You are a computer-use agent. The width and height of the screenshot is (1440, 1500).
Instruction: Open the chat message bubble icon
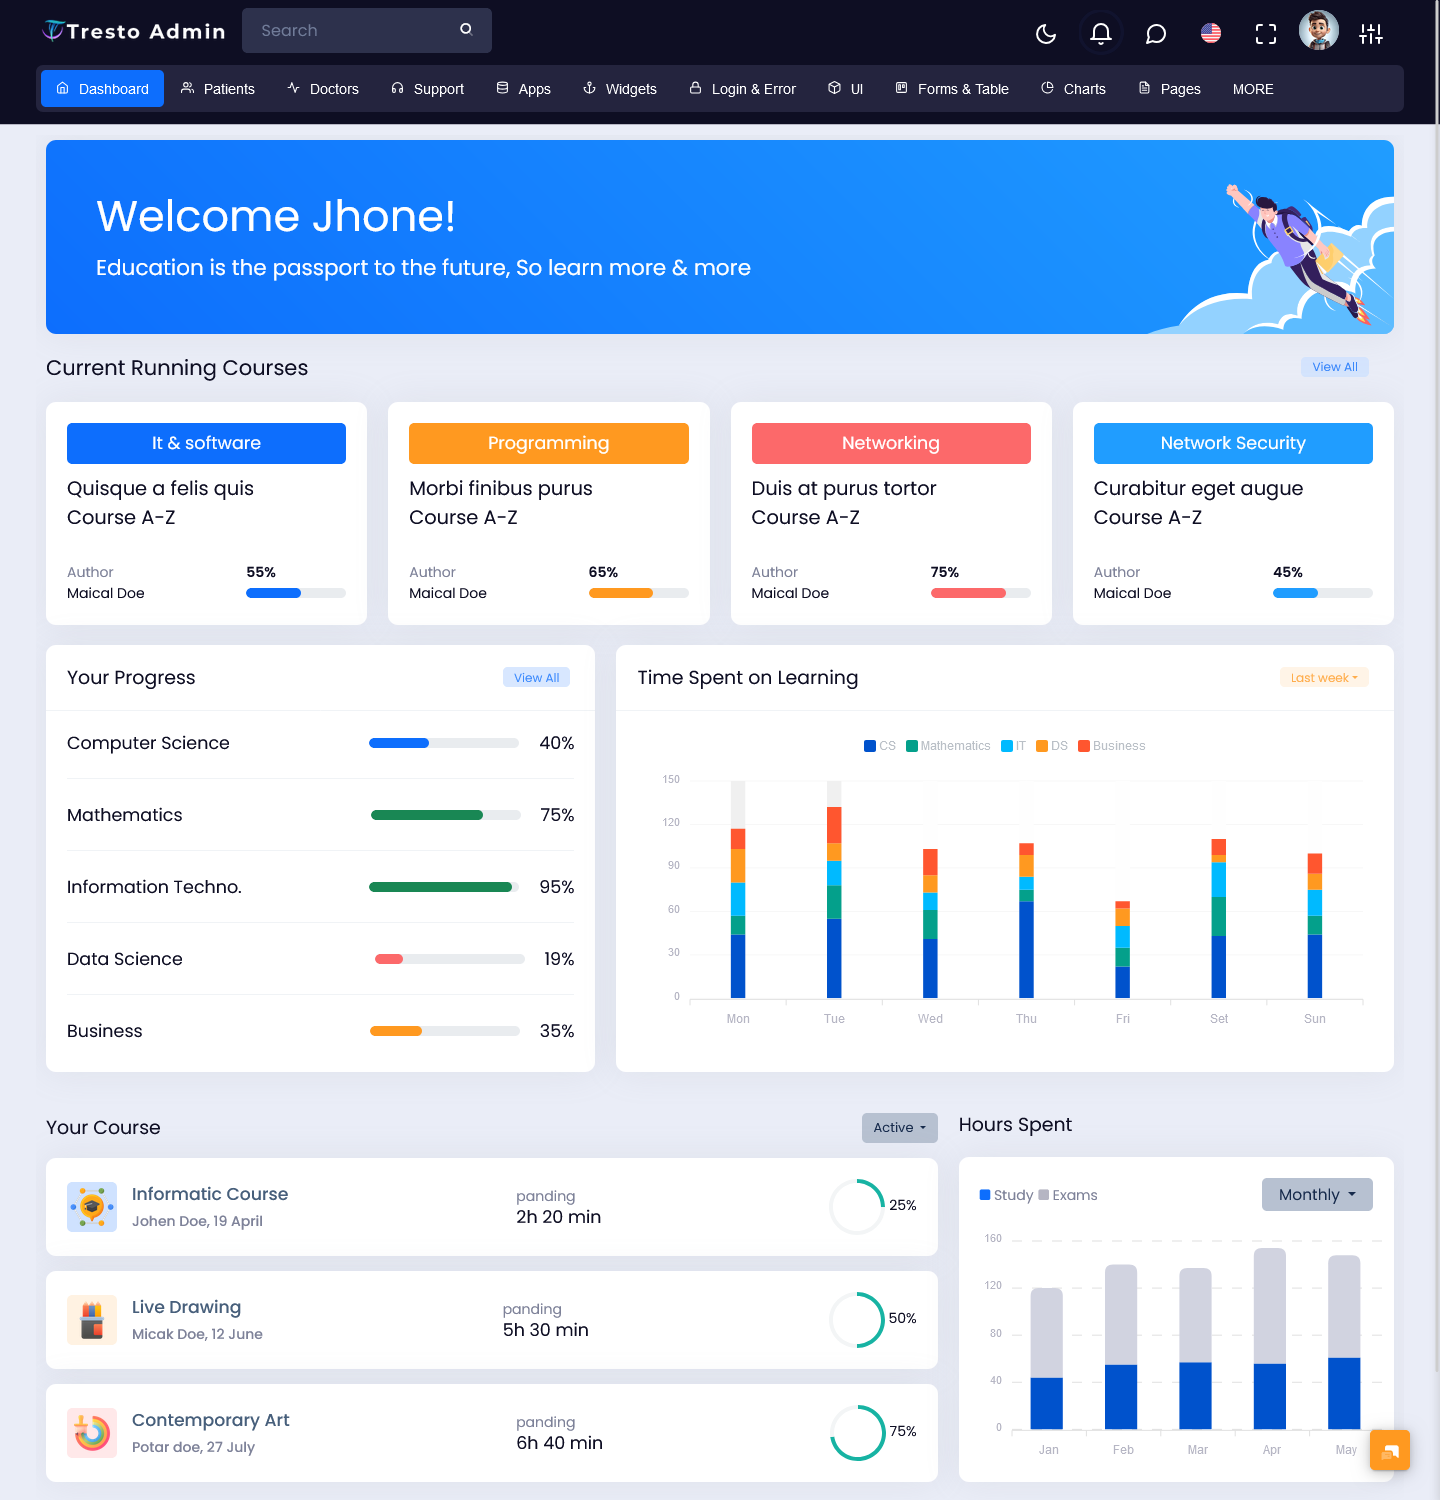tap(1155, 34)
